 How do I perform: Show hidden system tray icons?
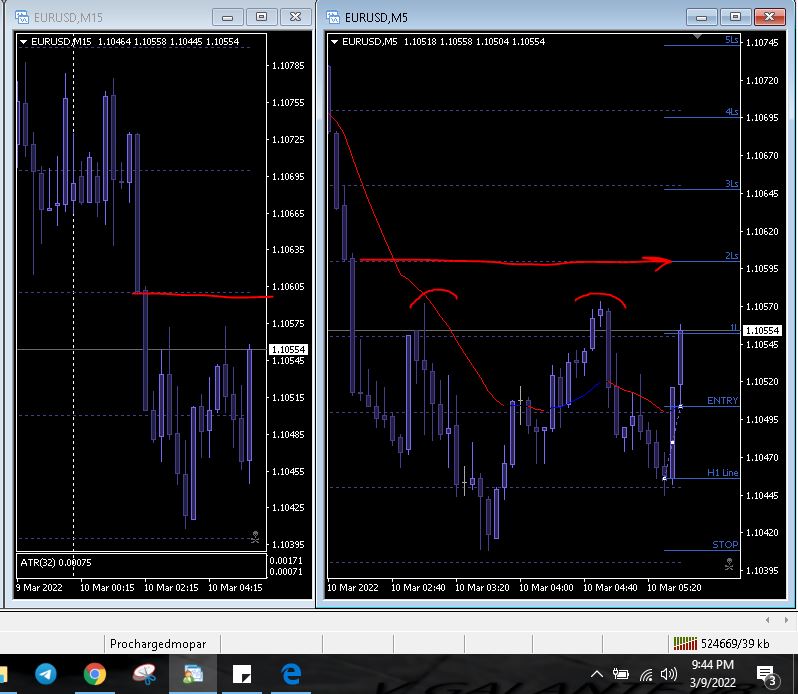pos(597,675)
